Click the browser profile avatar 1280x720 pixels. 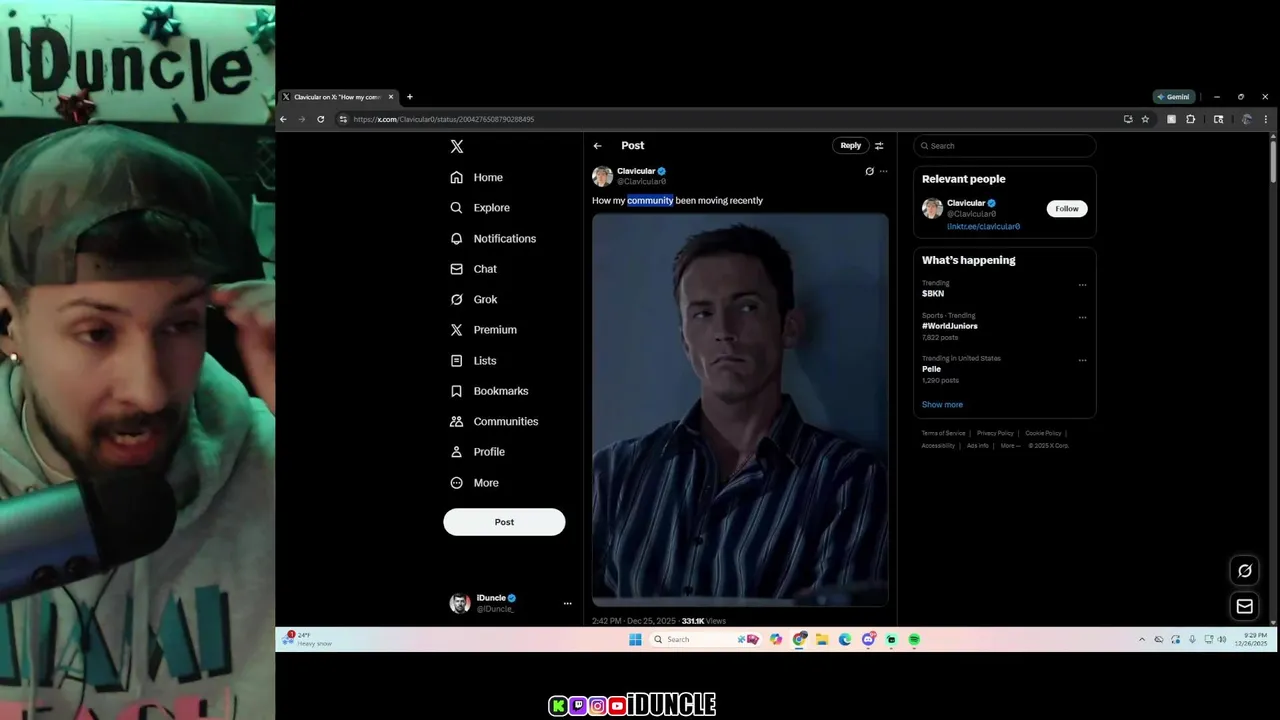[1246, 119]
